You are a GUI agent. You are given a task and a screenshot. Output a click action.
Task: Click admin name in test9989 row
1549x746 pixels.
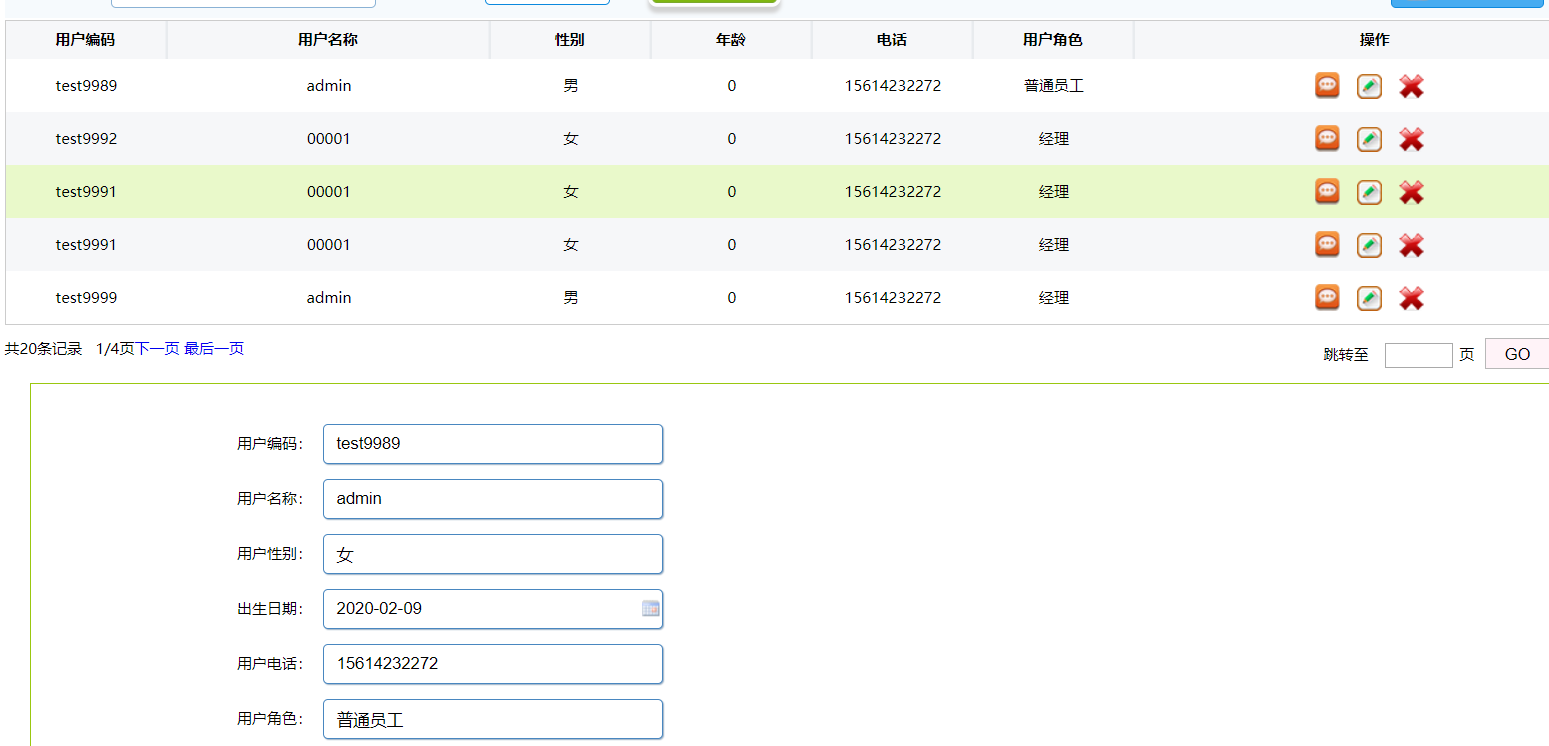click(x=329, y=86)
